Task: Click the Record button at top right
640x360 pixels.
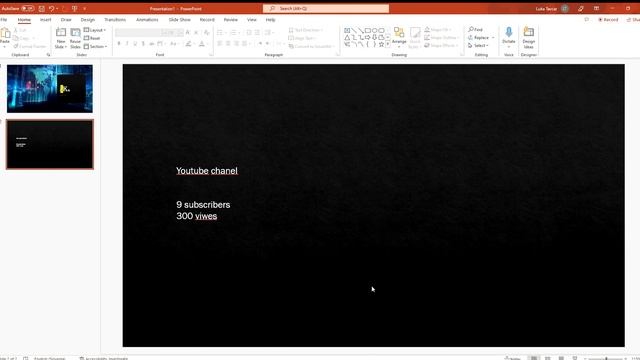Action: pyautogui.click(x=608, y=20)
